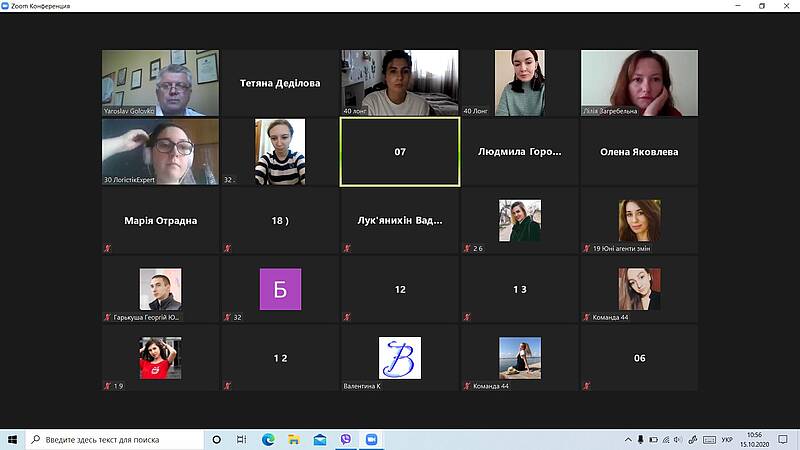
Task: Click the Zoom icon in the taskbar
Action: [372, 439]
